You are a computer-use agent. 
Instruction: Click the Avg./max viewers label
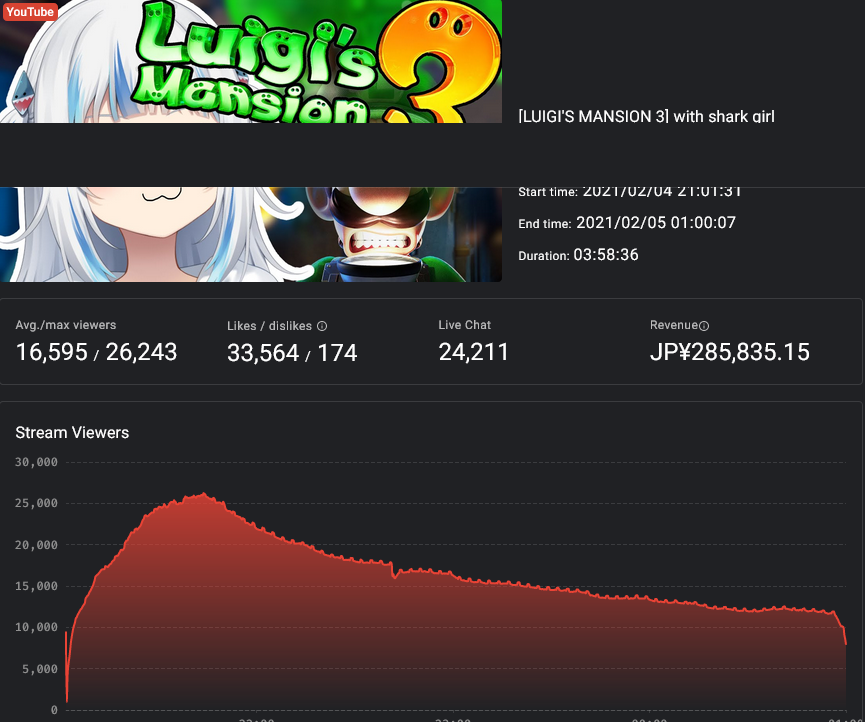tap(66, 325)
